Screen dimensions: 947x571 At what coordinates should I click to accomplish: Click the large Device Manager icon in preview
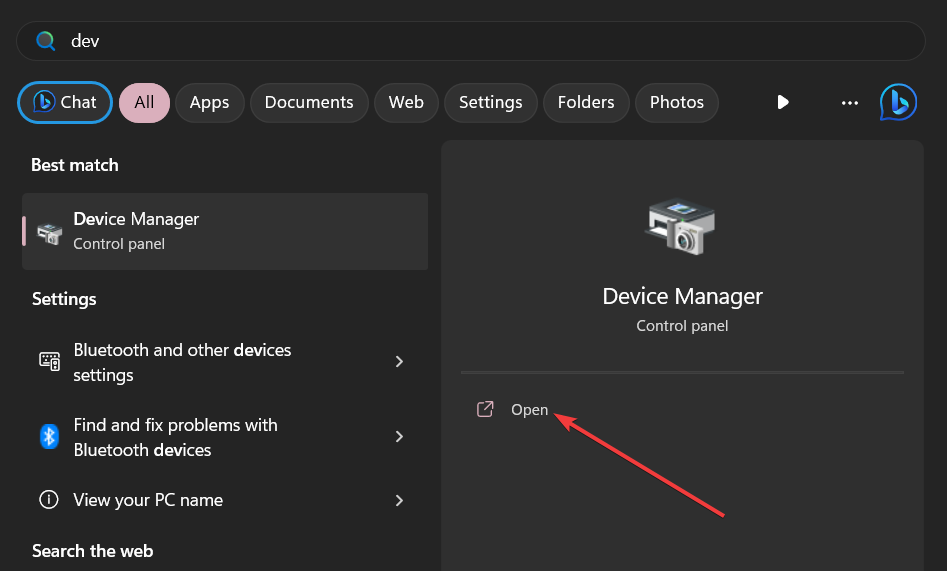[682, 226]
